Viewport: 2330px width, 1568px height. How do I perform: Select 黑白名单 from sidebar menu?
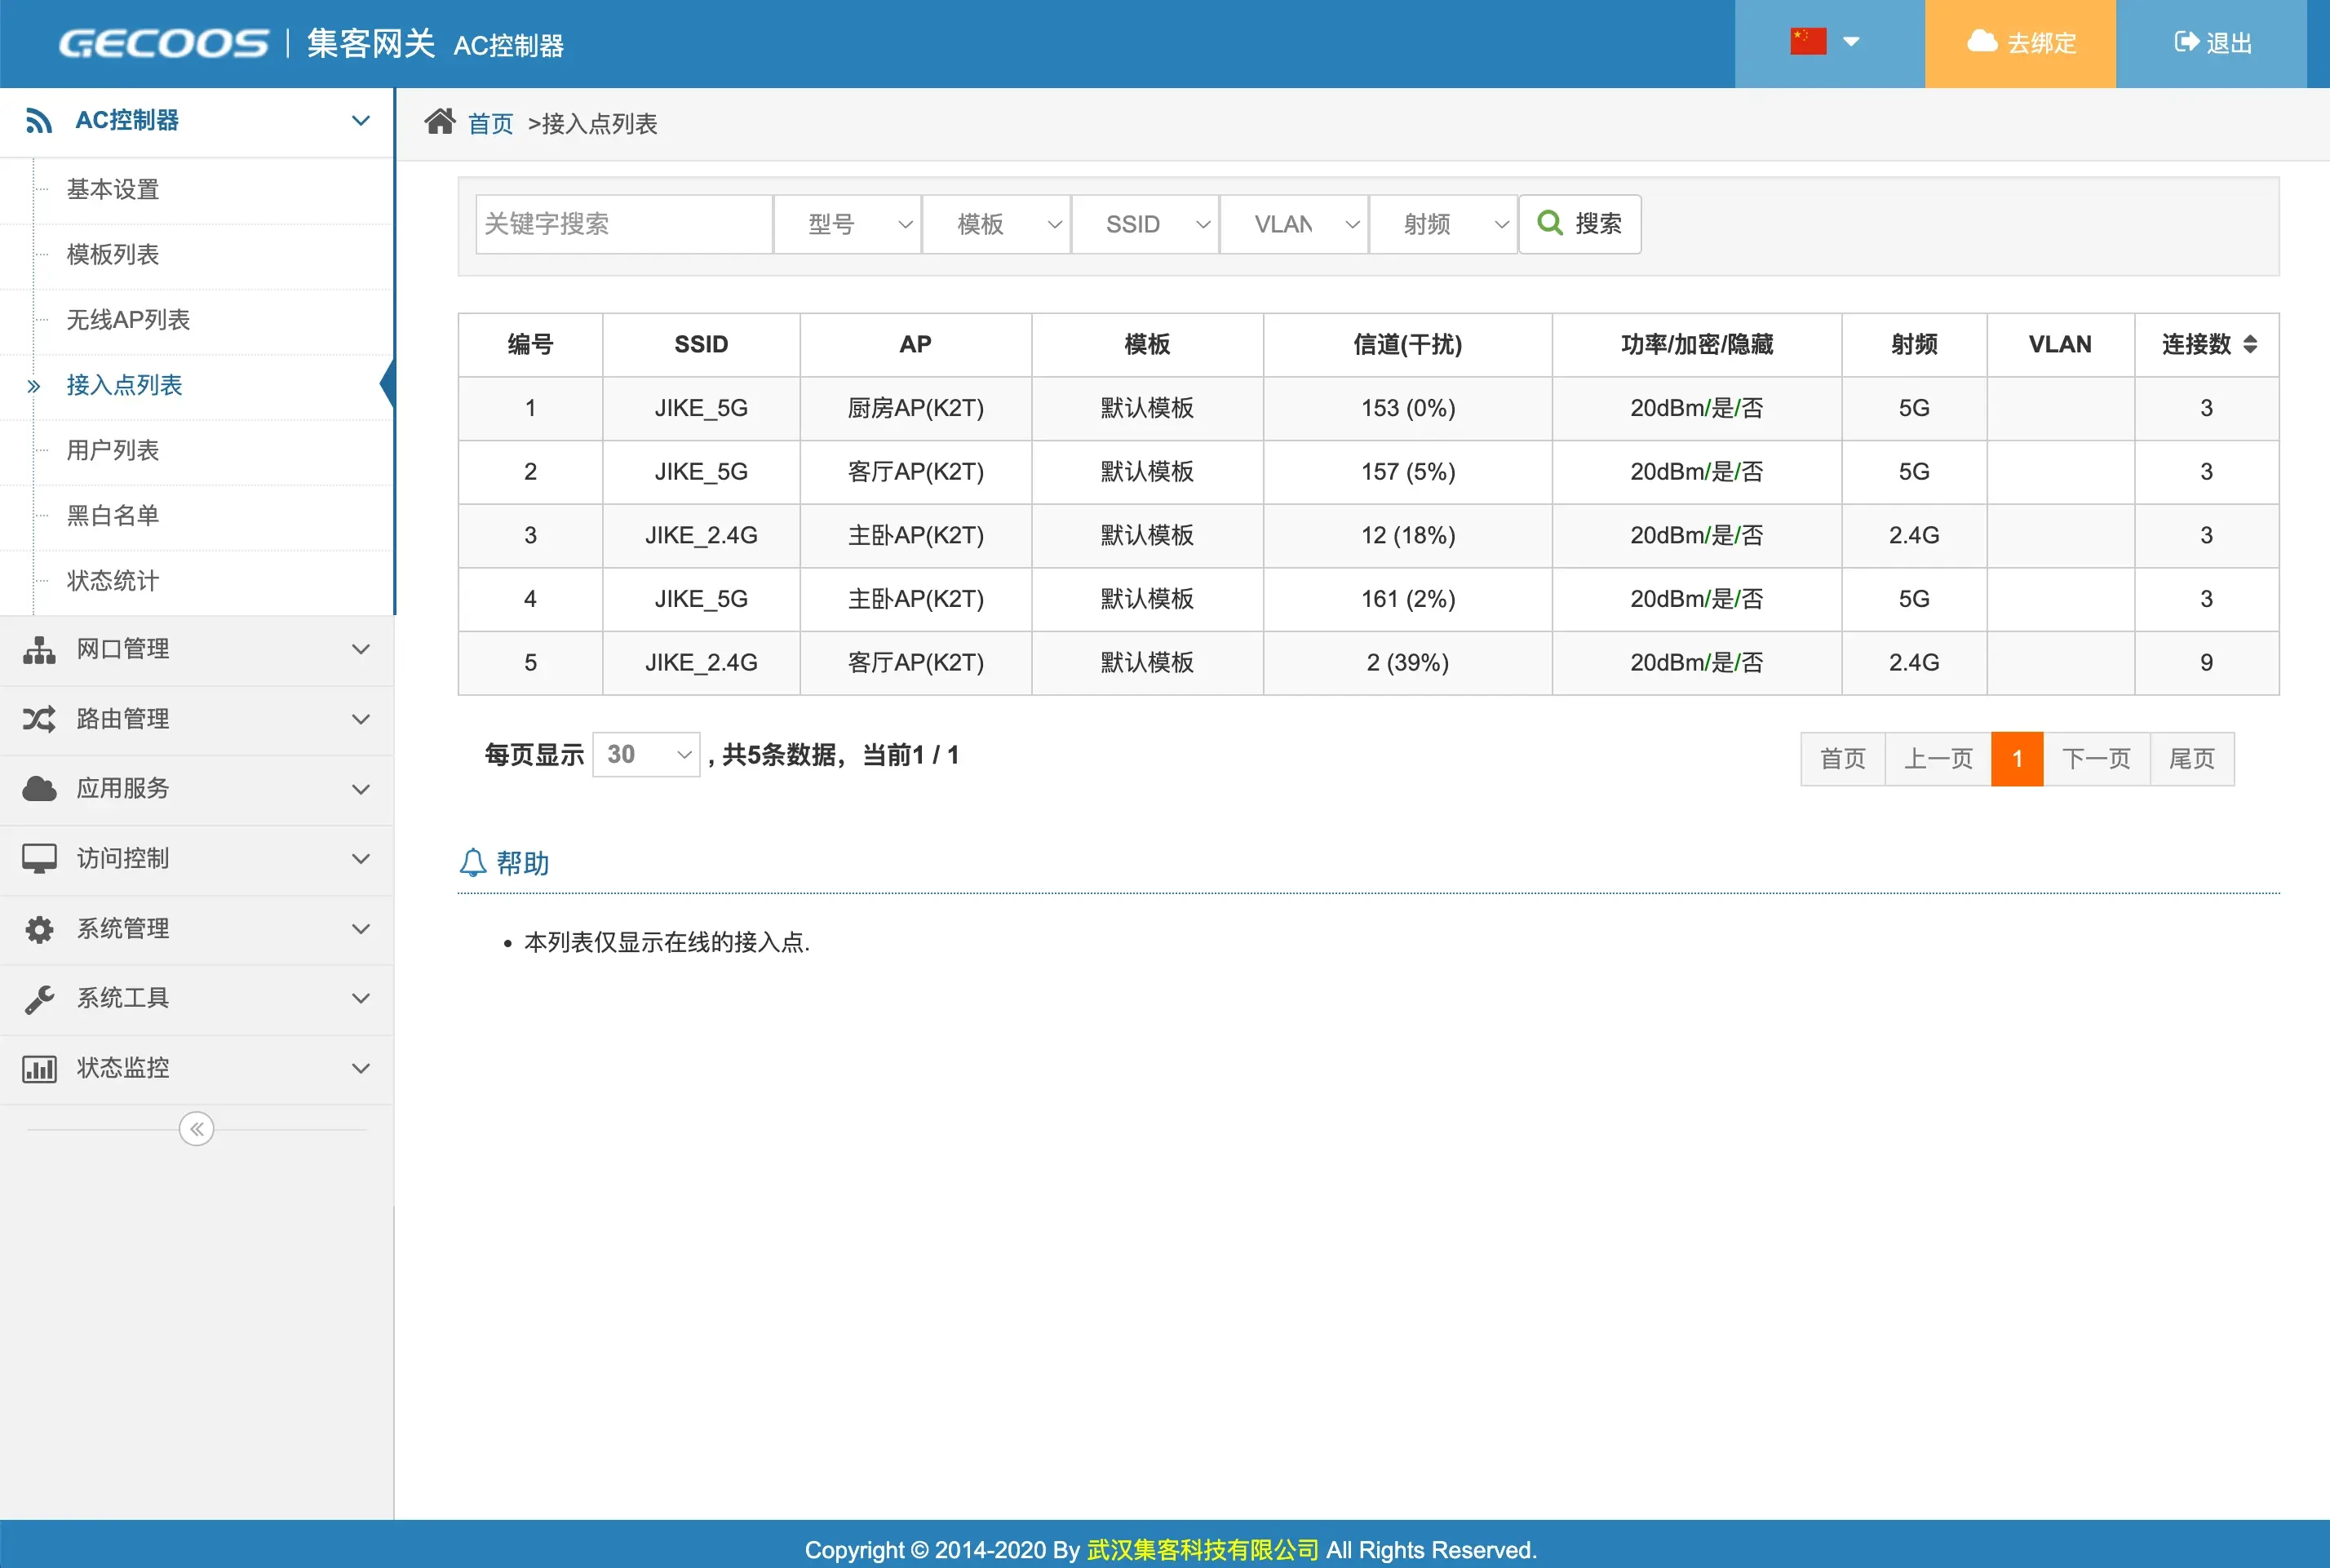(x=113, y=516)
